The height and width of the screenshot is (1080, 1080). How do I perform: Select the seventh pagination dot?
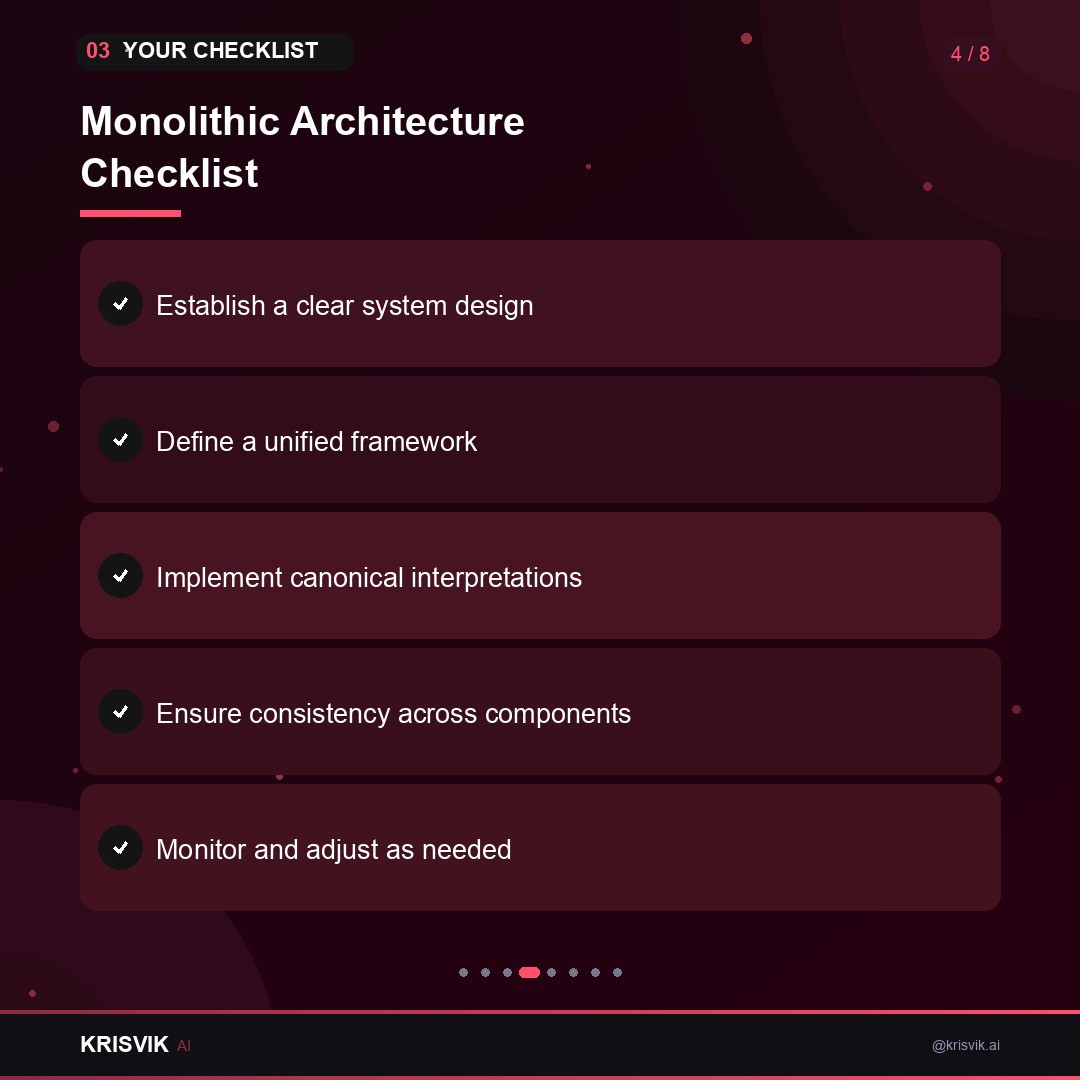pos(596,973)
